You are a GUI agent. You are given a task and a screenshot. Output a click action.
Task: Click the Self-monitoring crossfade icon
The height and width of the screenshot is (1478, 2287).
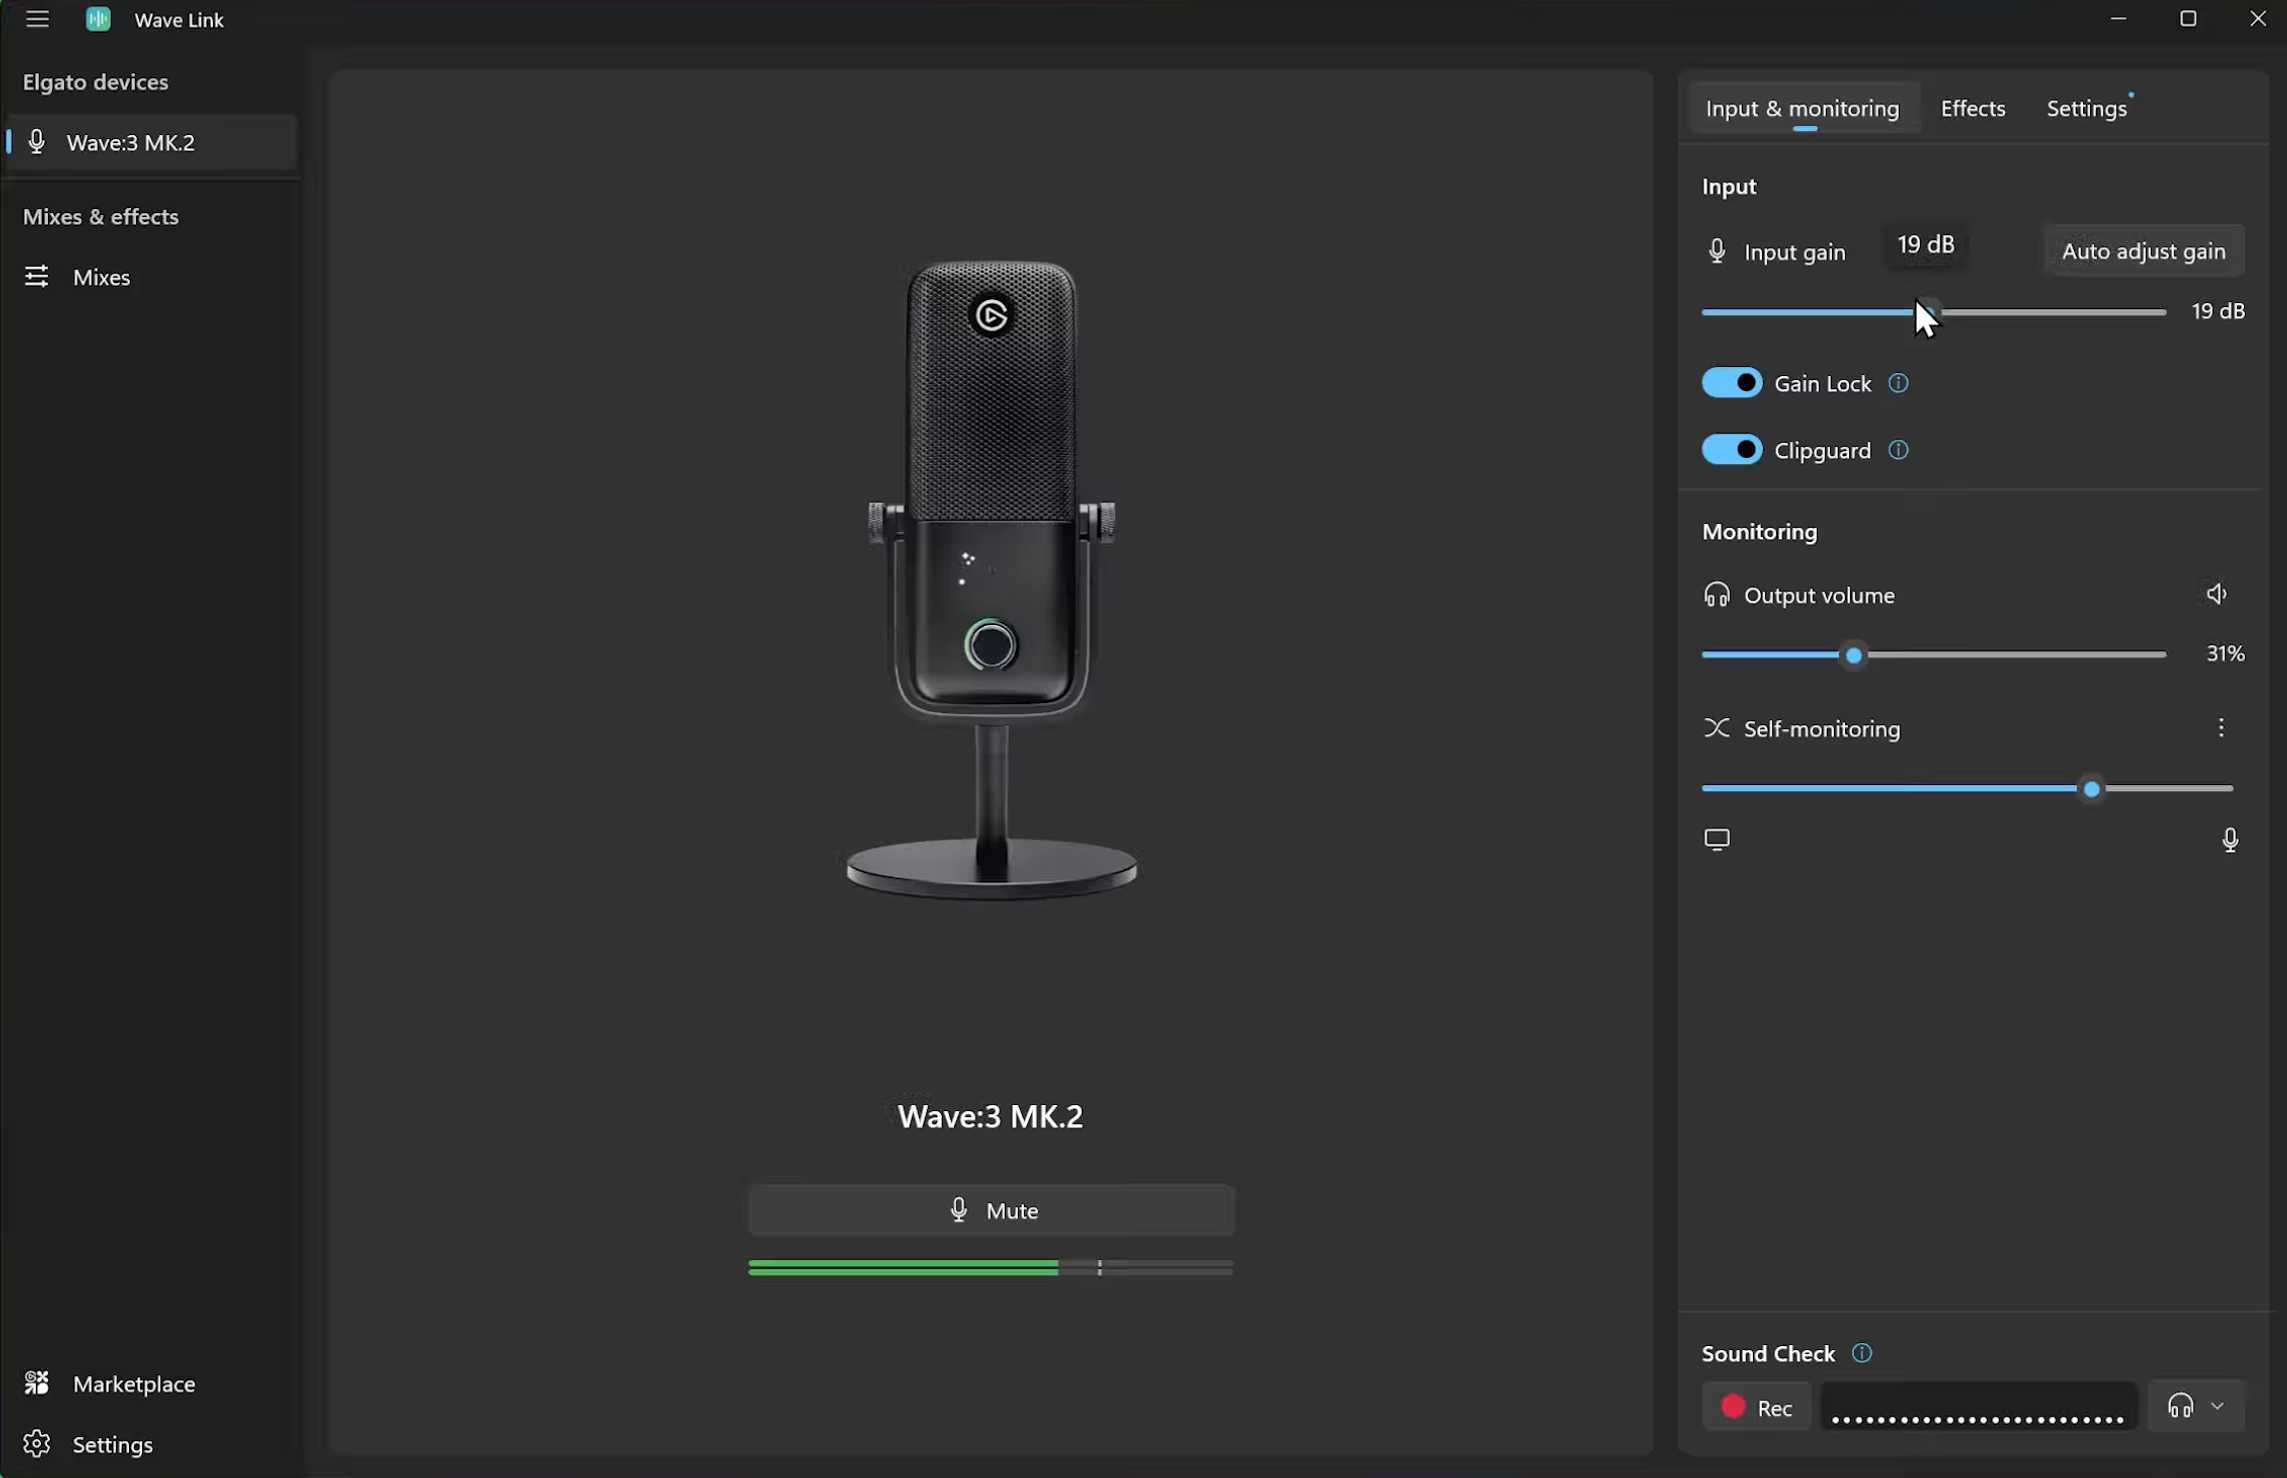(1716, 728)
